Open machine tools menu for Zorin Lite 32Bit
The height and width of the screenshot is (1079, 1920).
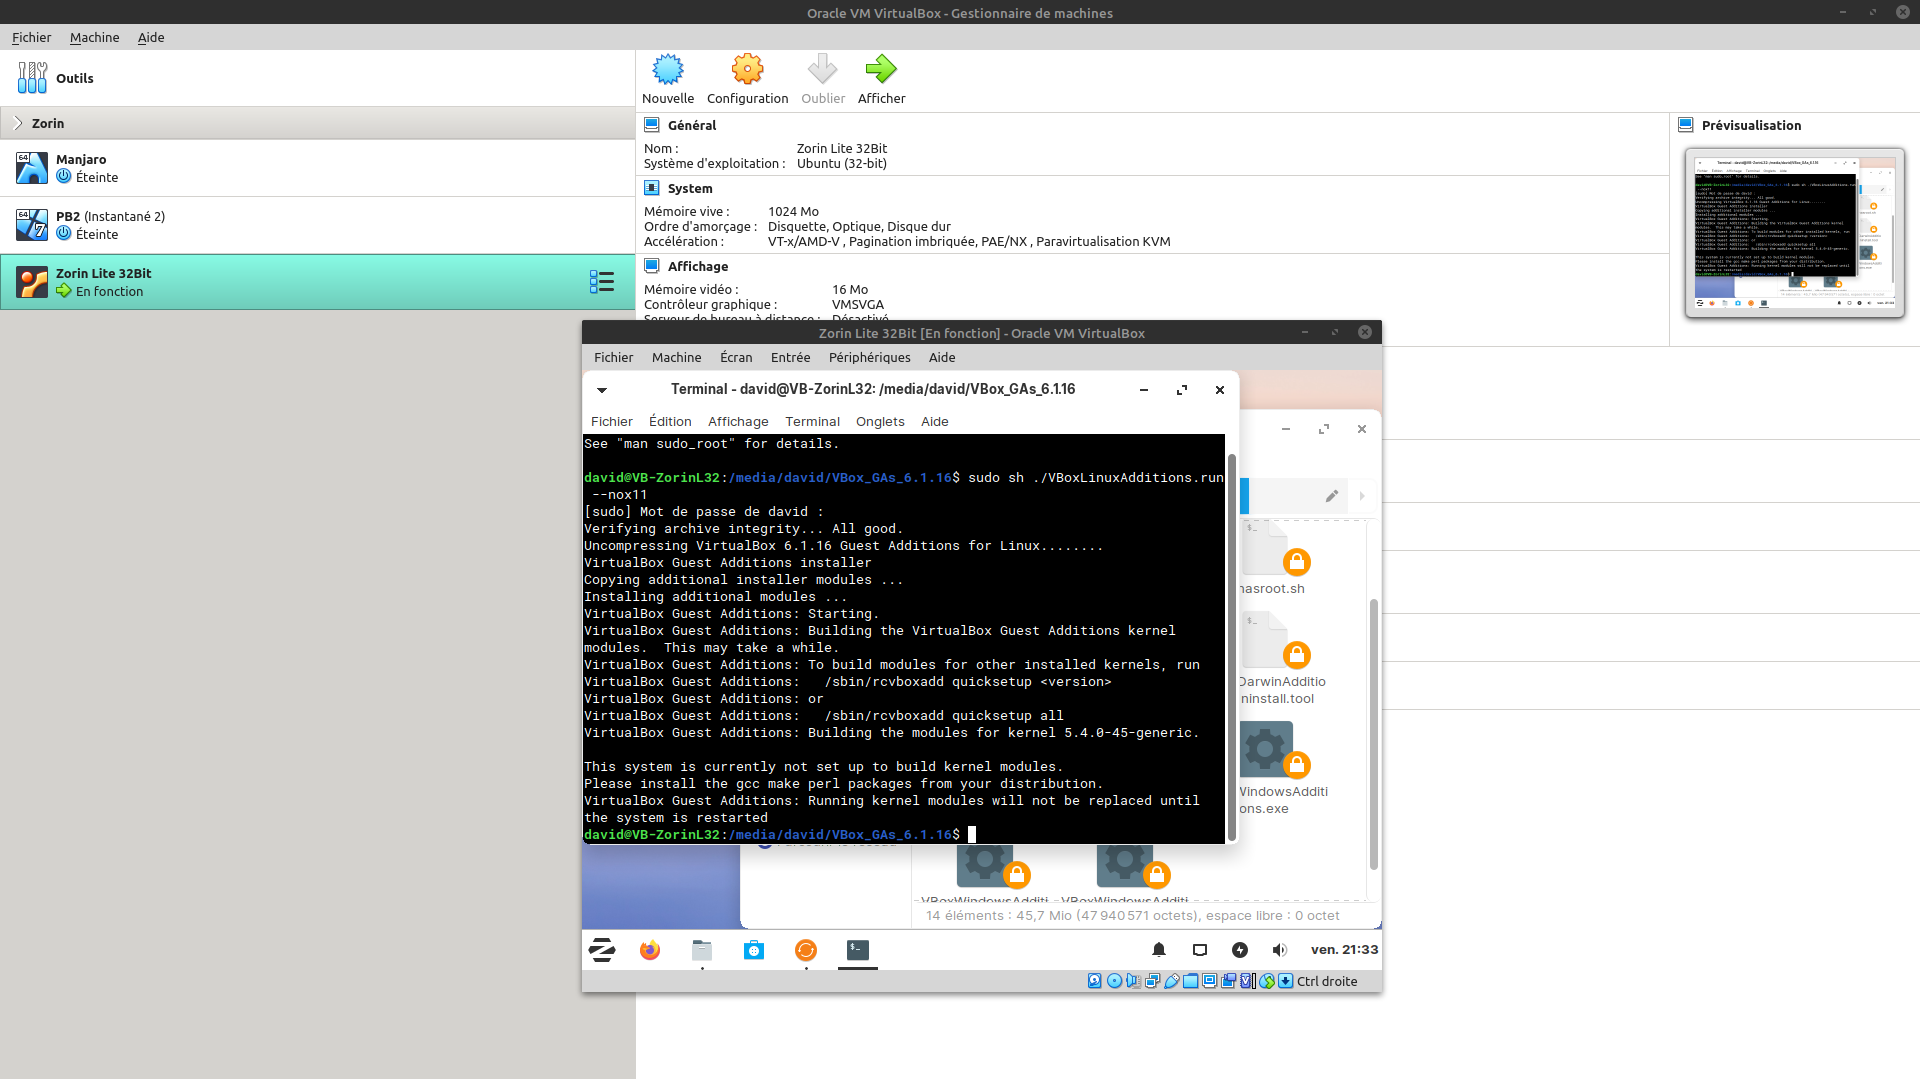pos(601,282)
